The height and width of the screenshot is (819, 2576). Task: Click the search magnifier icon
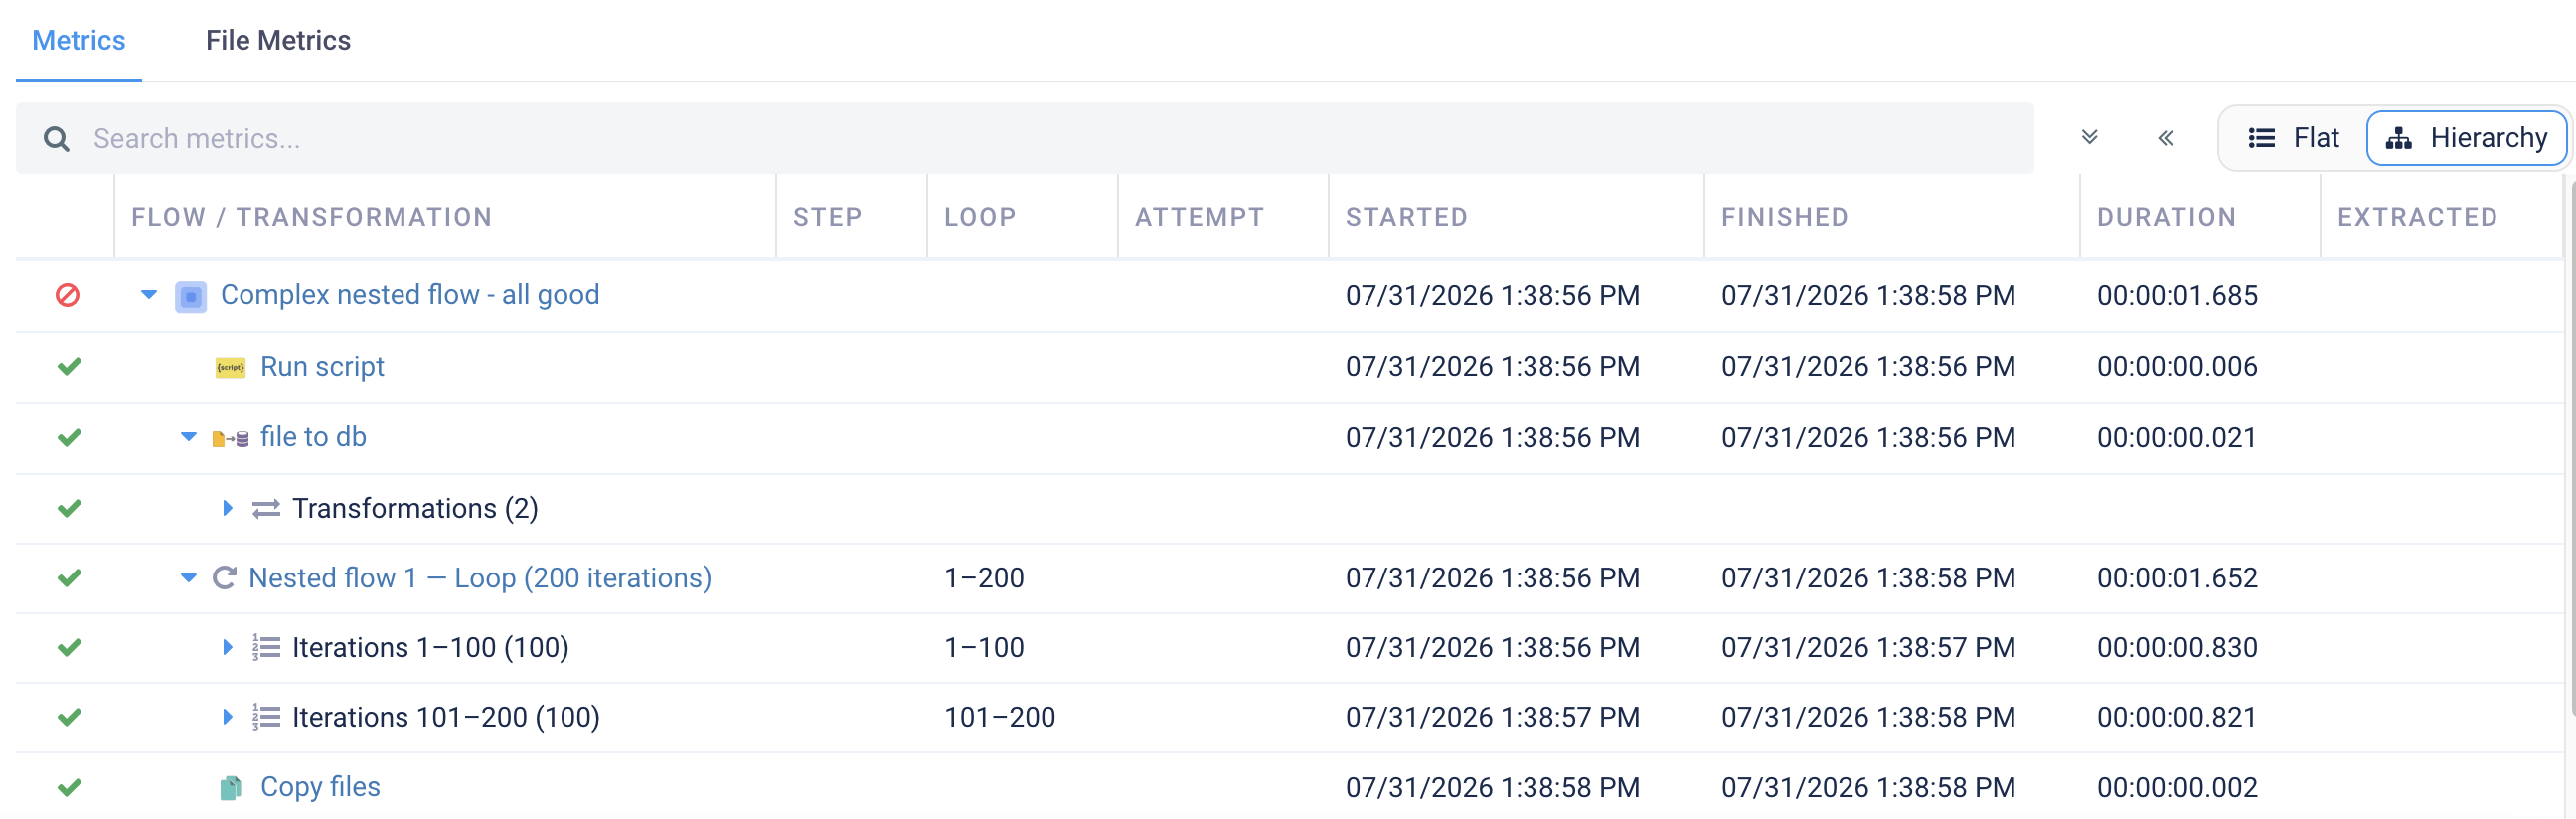coord(57,139)
